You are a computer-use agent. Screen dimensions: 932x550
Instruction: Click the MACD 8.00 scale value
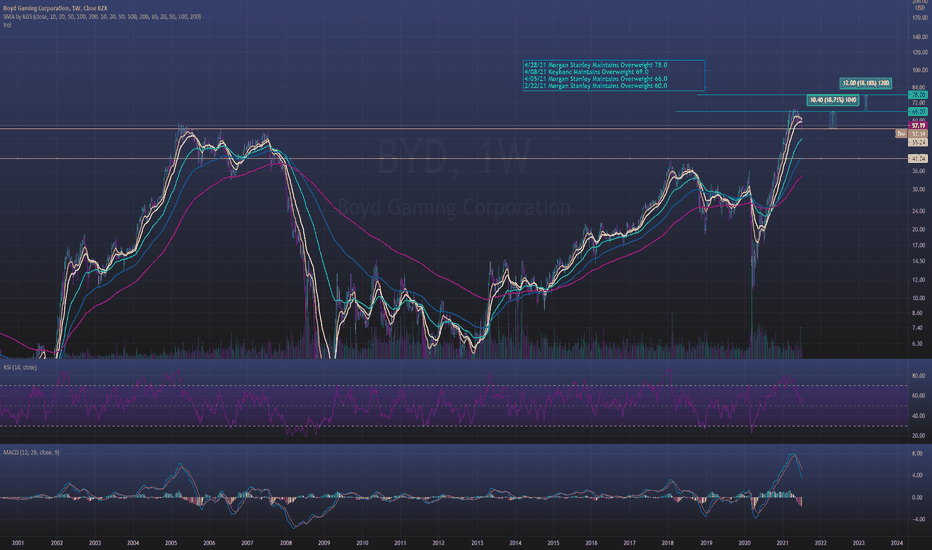click(918, 453)
